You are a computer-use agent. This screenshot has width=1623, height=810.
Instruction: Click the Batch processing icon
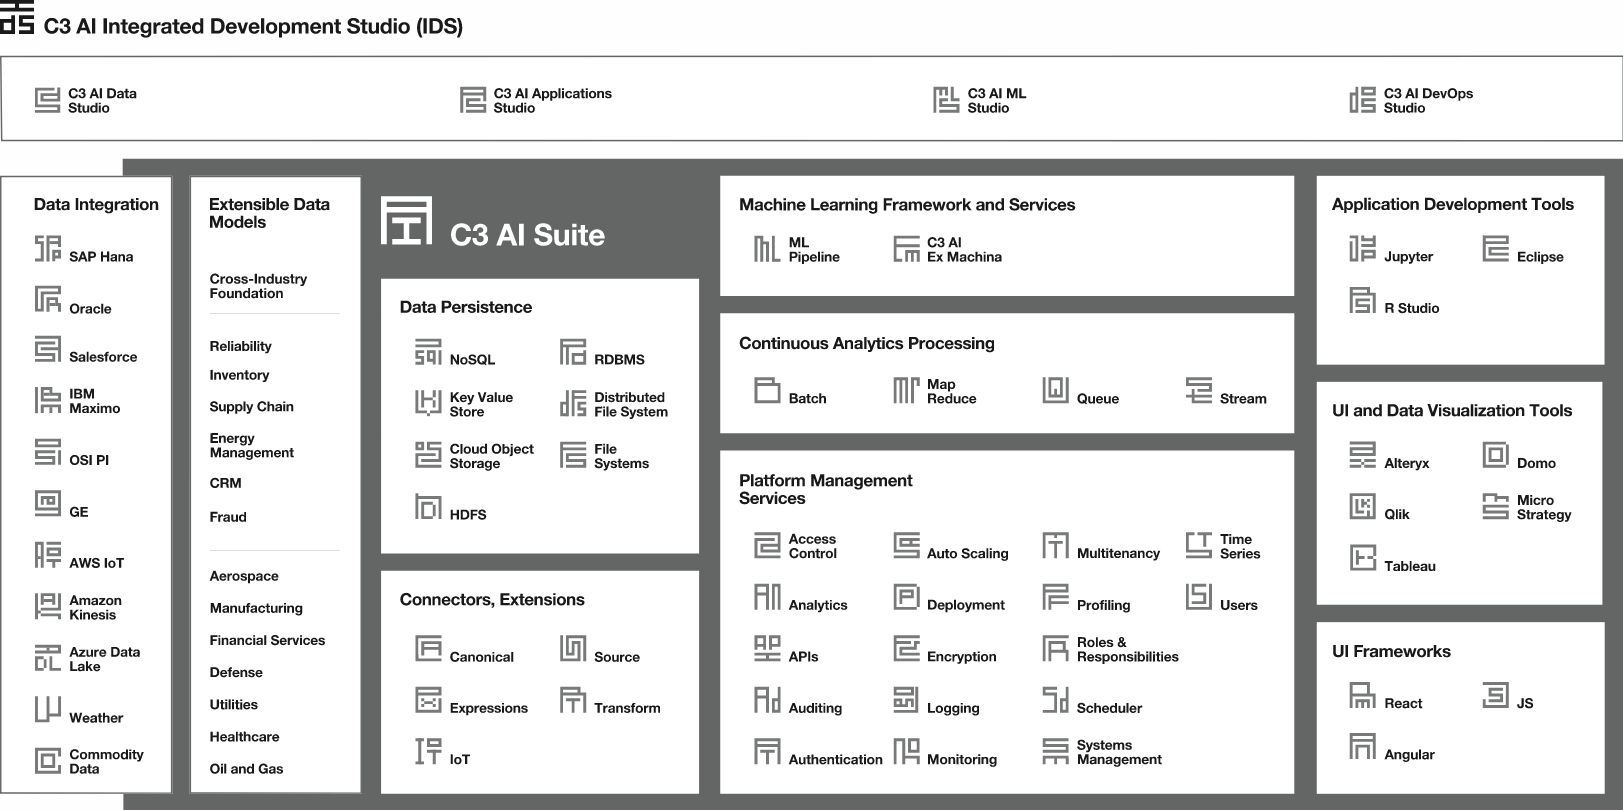[x=767, y=390]
